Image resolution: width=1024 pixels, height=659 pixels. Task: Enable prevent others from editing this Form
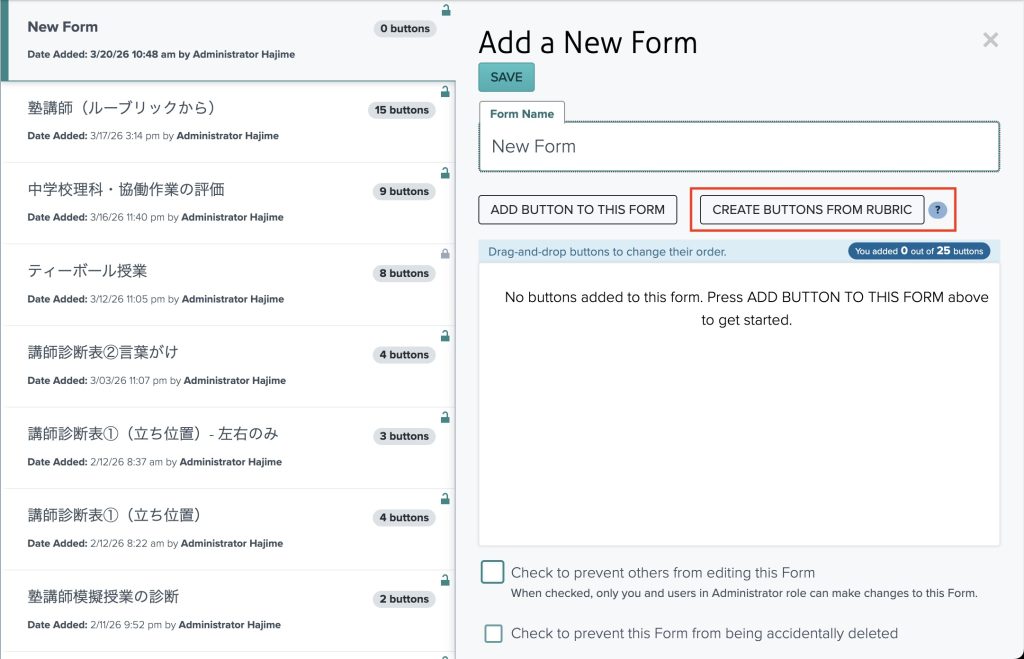pos(492,573)
